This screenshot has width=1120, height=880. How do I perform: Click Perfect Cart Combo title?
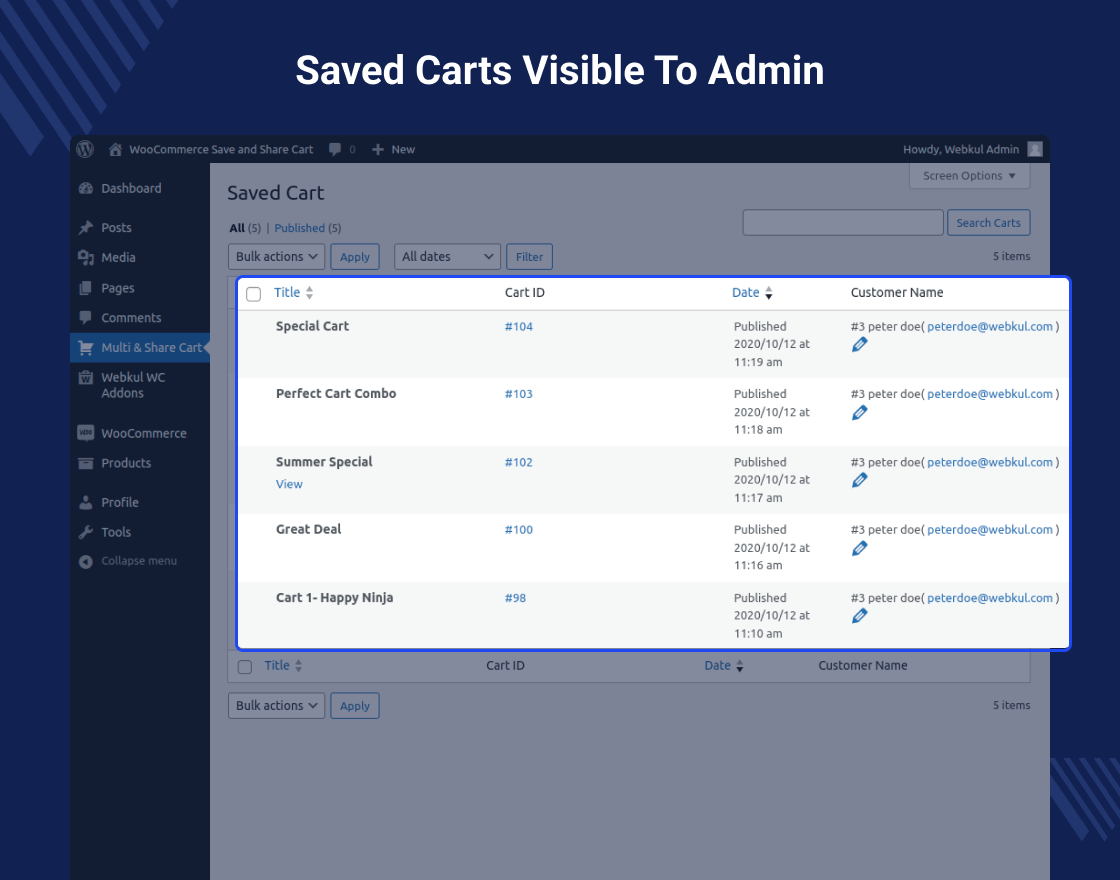point(336,394)
